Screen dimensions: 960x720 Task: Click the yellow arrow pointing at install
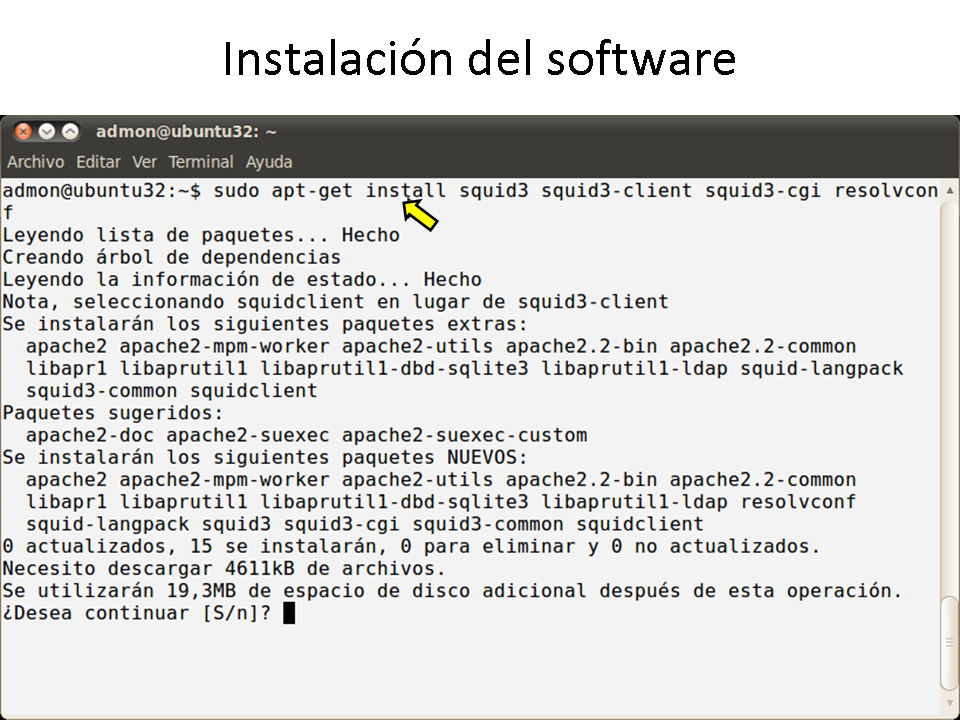coord(421,214)
